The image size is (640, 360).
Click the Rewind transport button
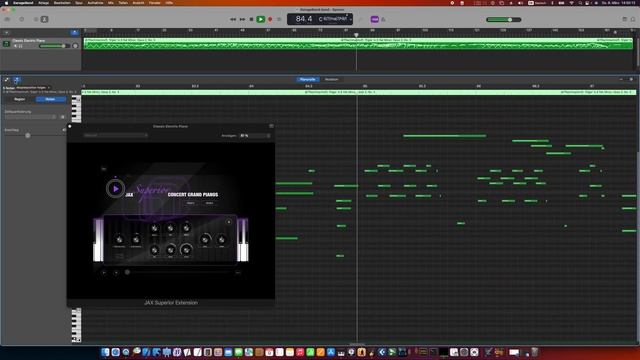(233, 19)
